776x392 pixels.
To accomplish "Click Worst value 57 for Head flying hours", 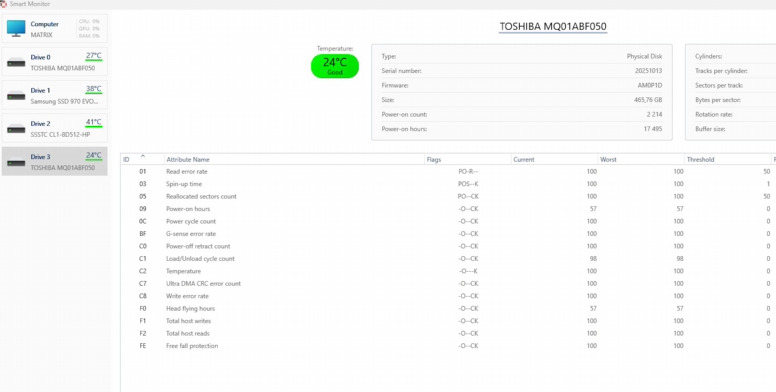I will [x=679, y=308].
